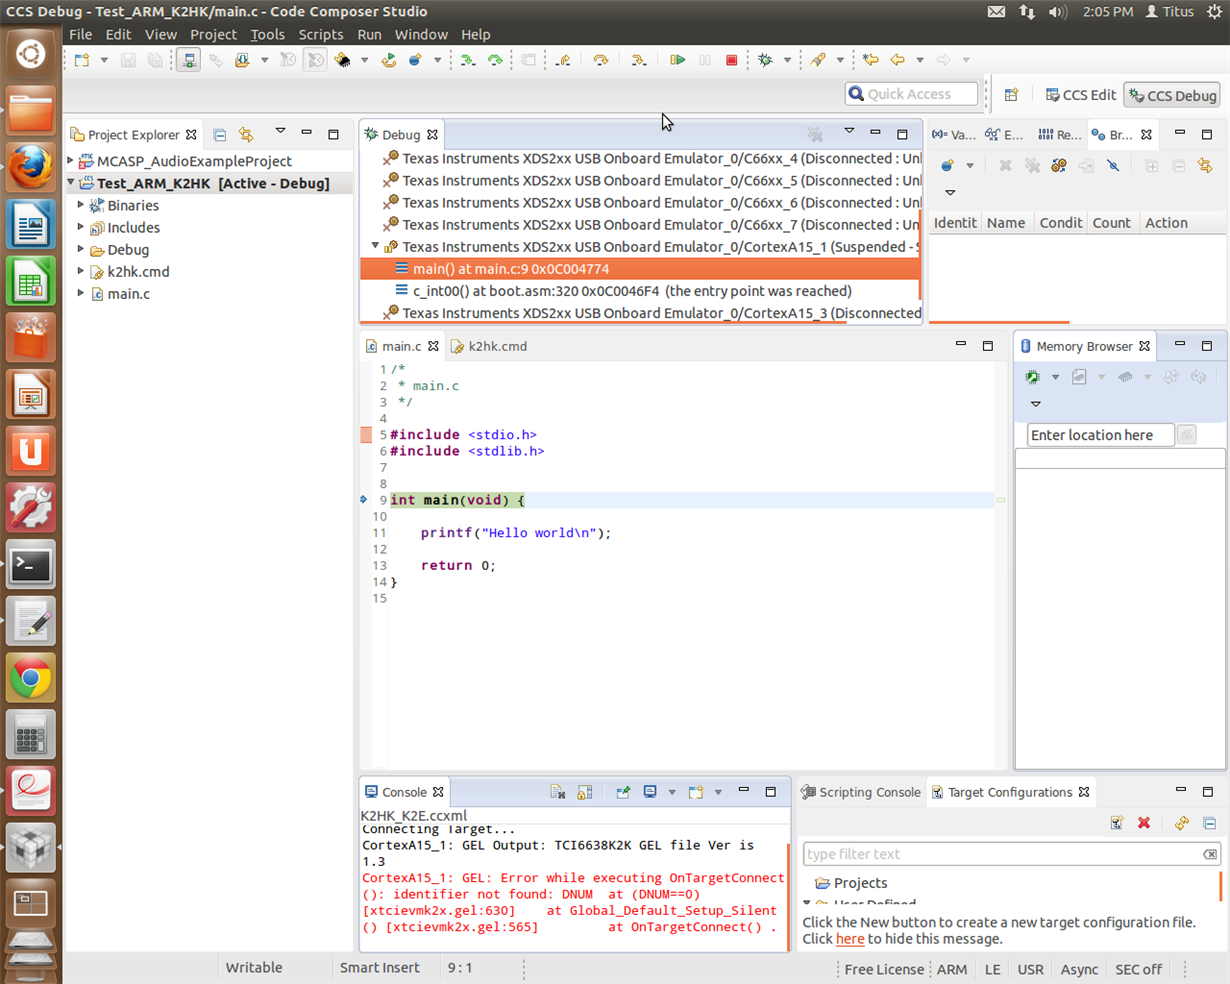Open Terminal from the Ubuntu launcher

[31, 566]
